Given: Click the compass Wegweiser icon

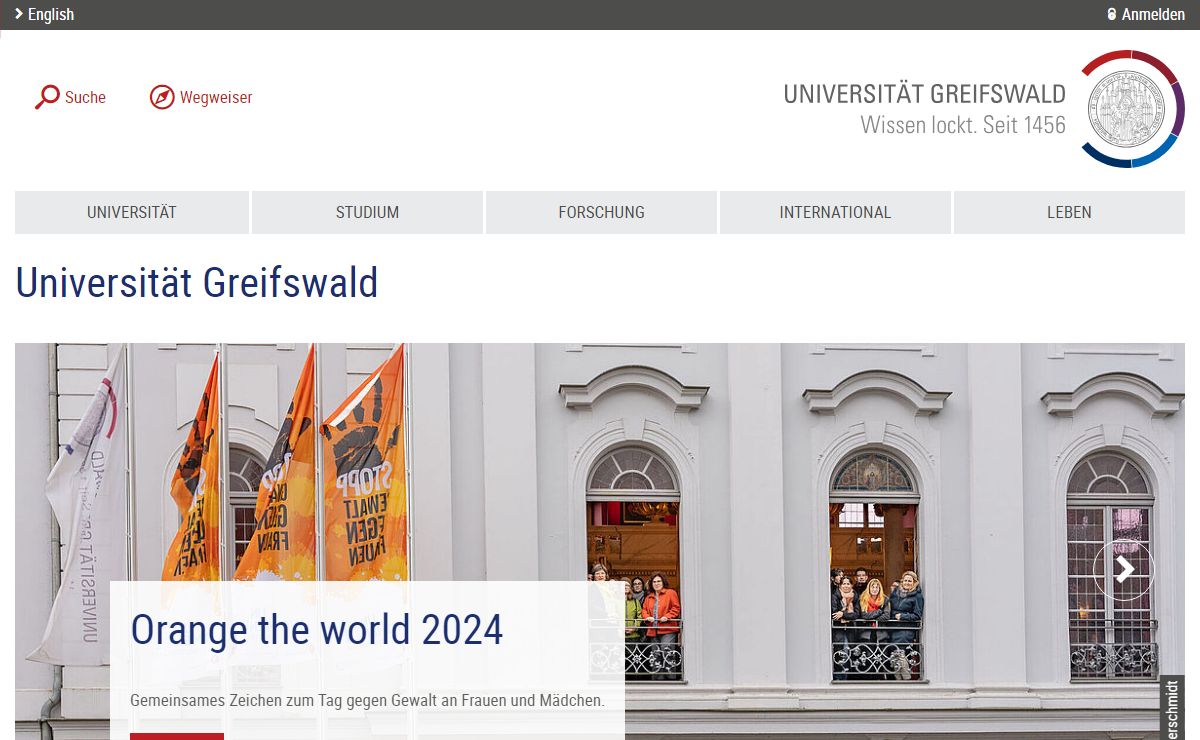Looking at the screenshot, I should tap(162, 97).
